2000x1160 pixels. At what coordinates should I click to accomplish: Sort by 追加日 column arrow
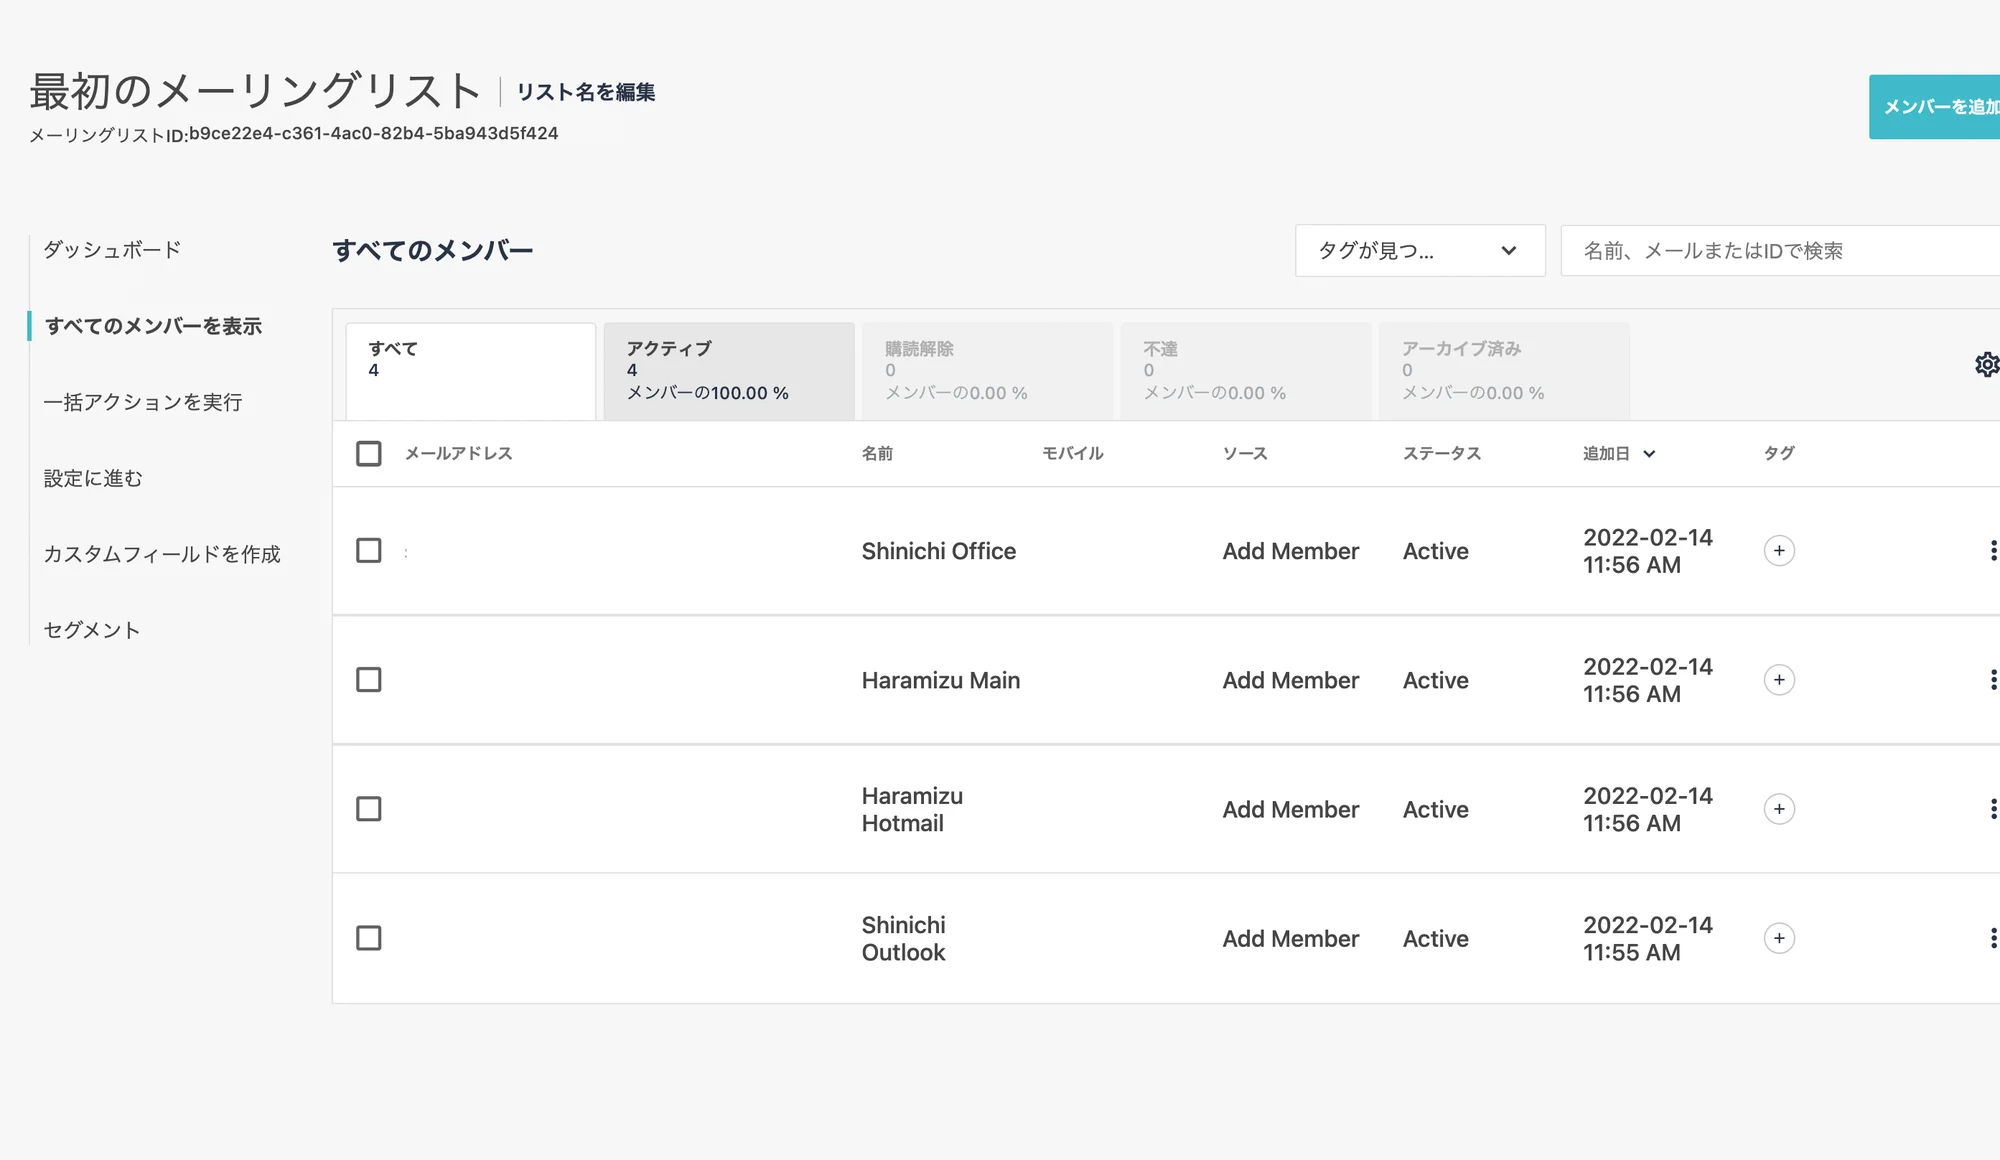click(1649, 454)
